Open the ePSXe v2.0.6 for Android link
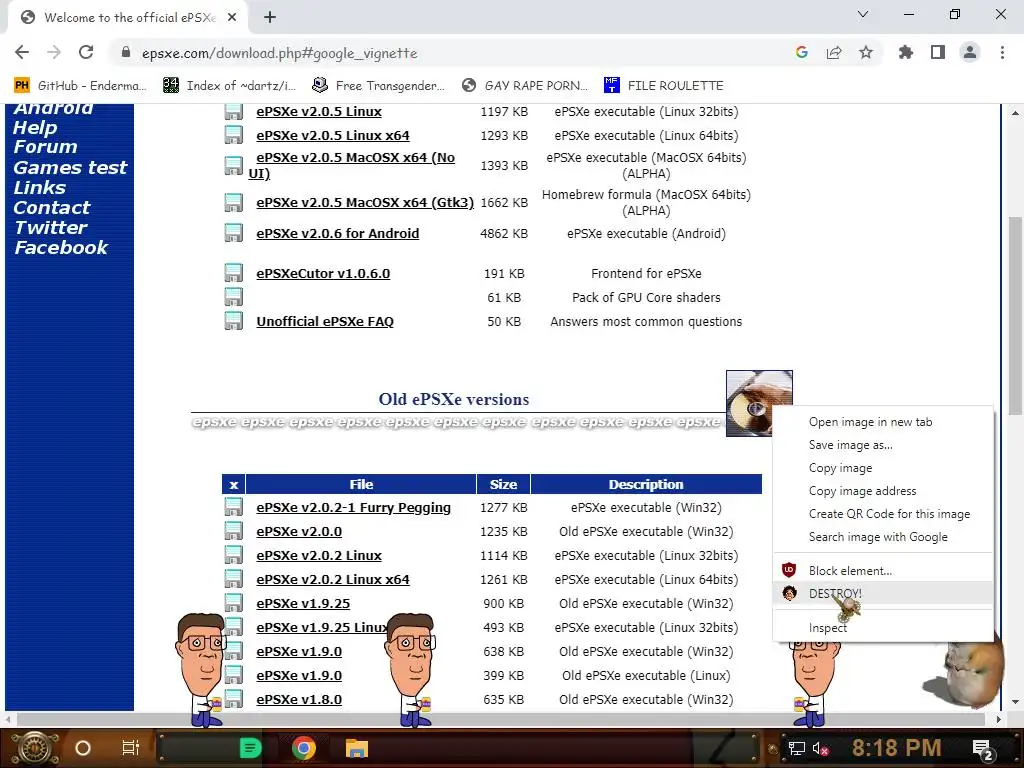Screen dimensions: 1024x768 (x=338, y=233)
